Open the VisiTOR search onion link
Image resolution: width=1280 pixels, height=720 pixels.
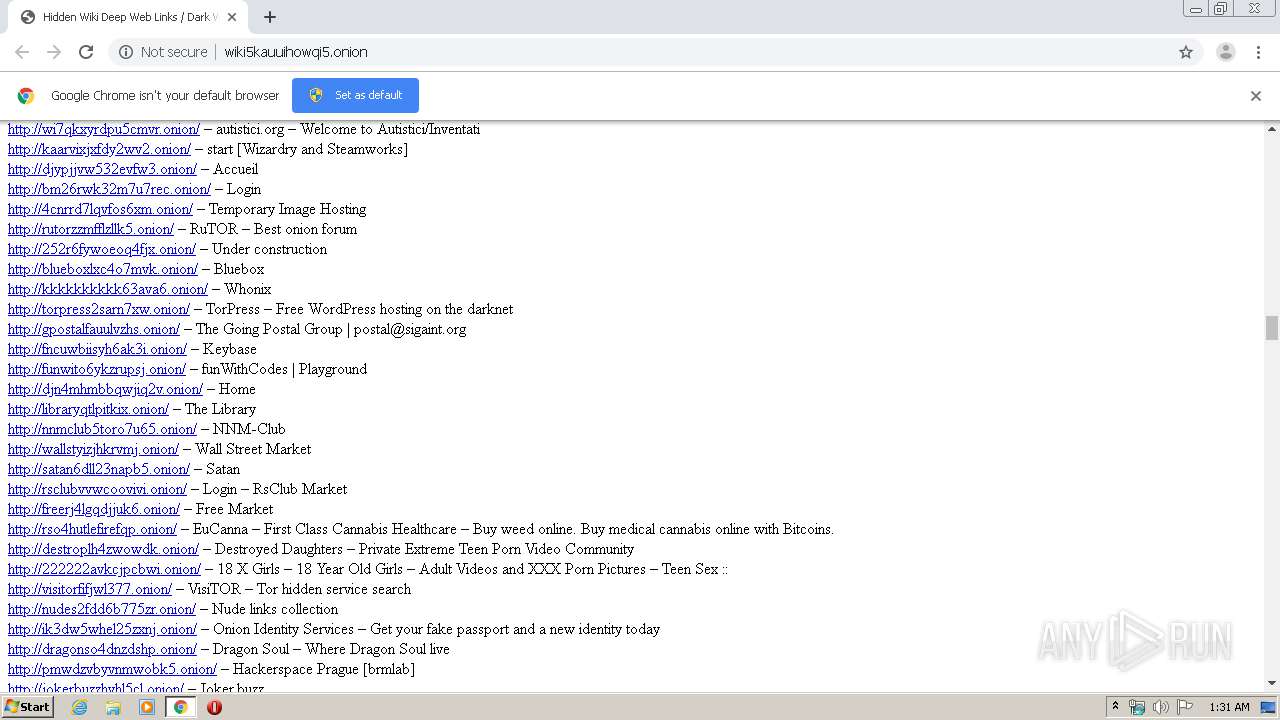click(90, 589)
